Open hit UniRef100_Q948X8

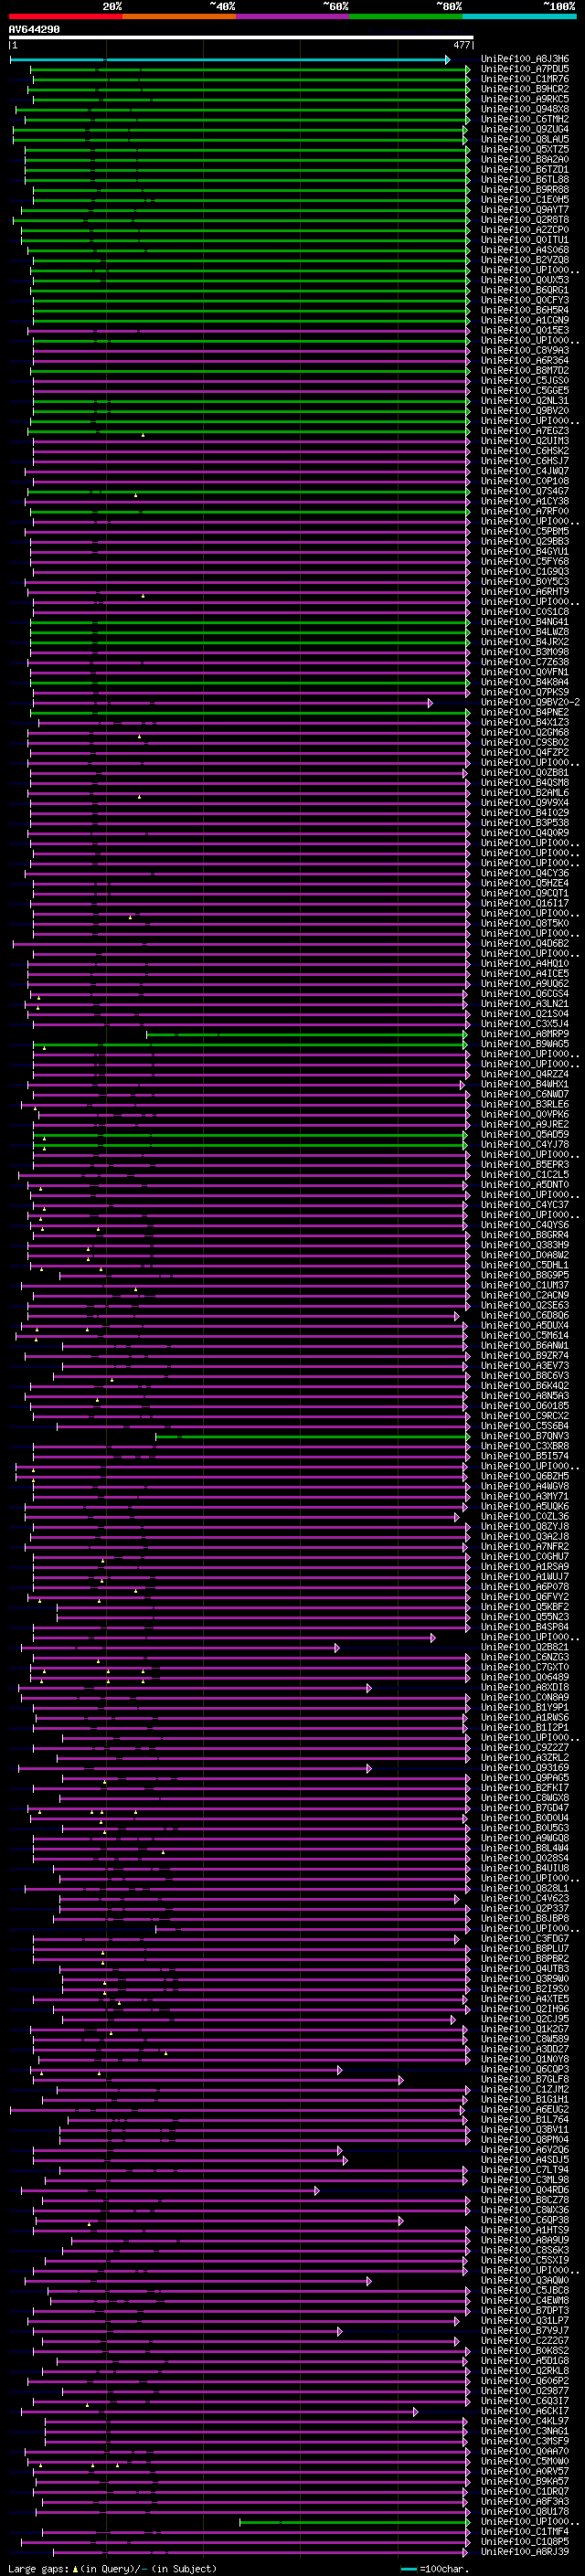point(525,109)
